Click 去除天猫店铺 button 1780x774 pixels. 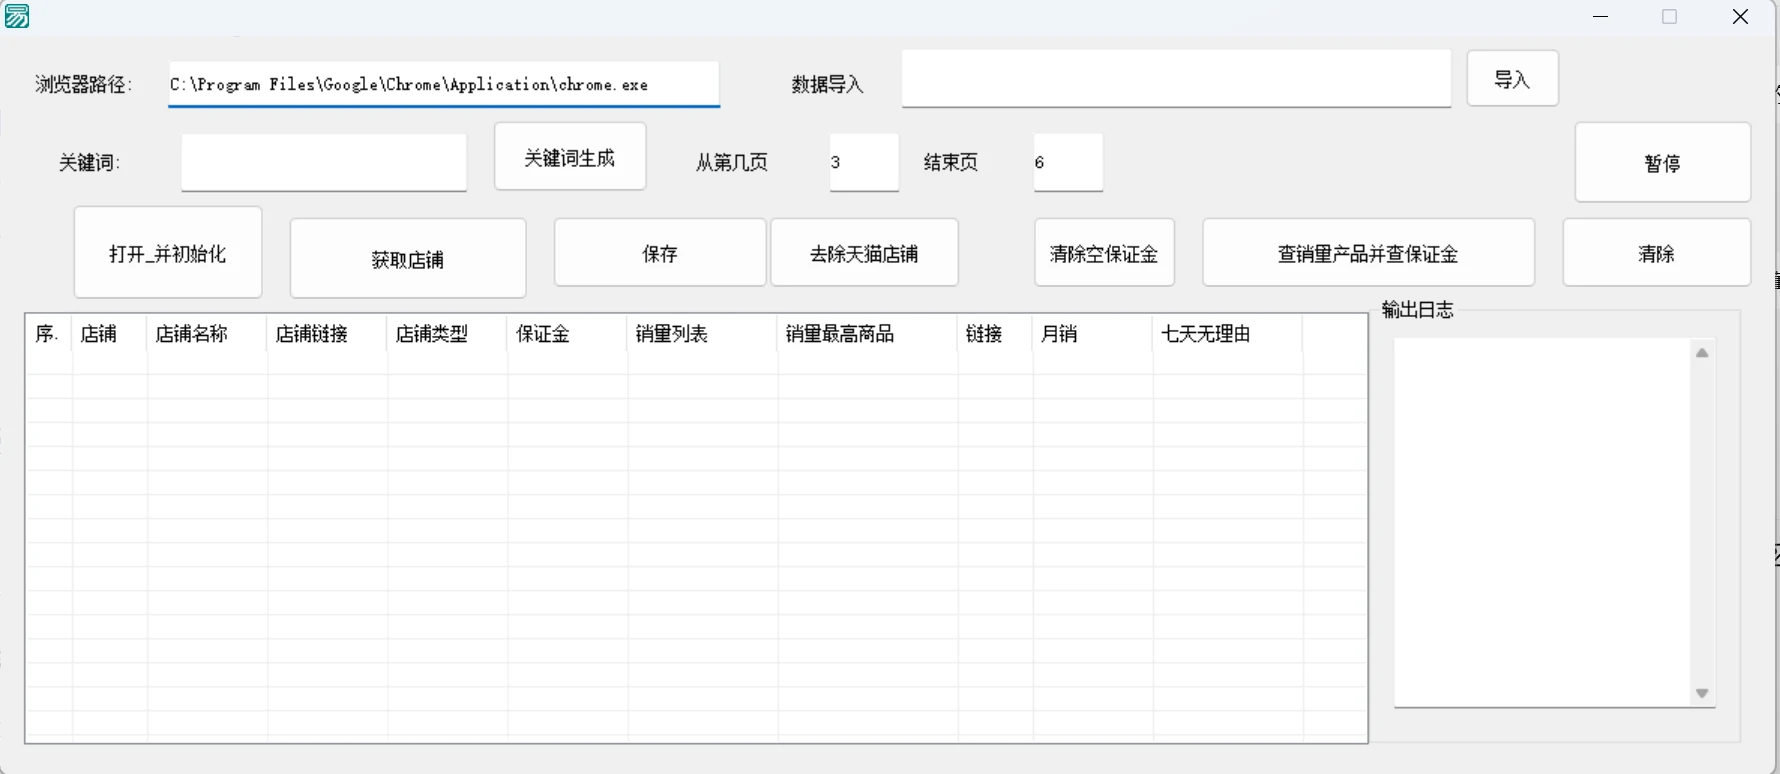(864, 254)
